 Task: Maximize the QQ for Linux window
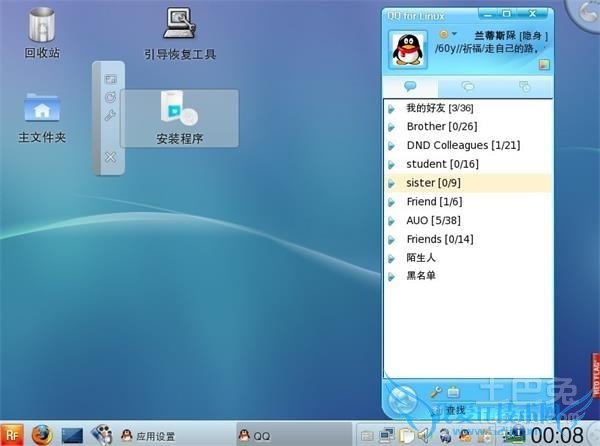coord(506,14)
